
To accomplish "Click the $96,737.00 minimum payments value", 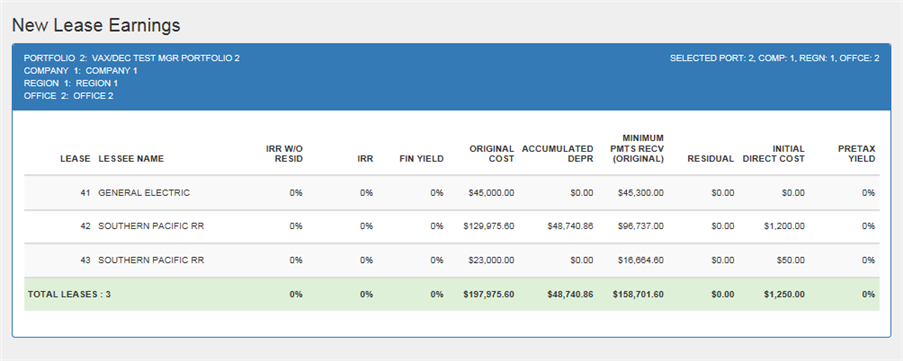I will pos(641,226).
